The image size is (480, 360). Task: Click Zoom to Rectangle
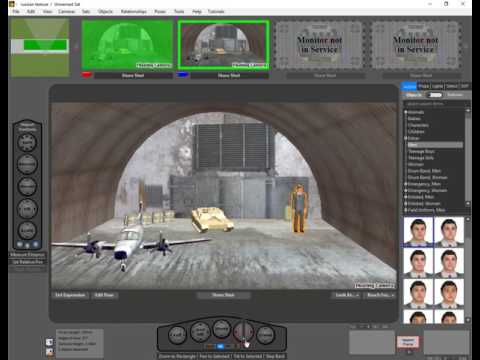pos(177,356)
